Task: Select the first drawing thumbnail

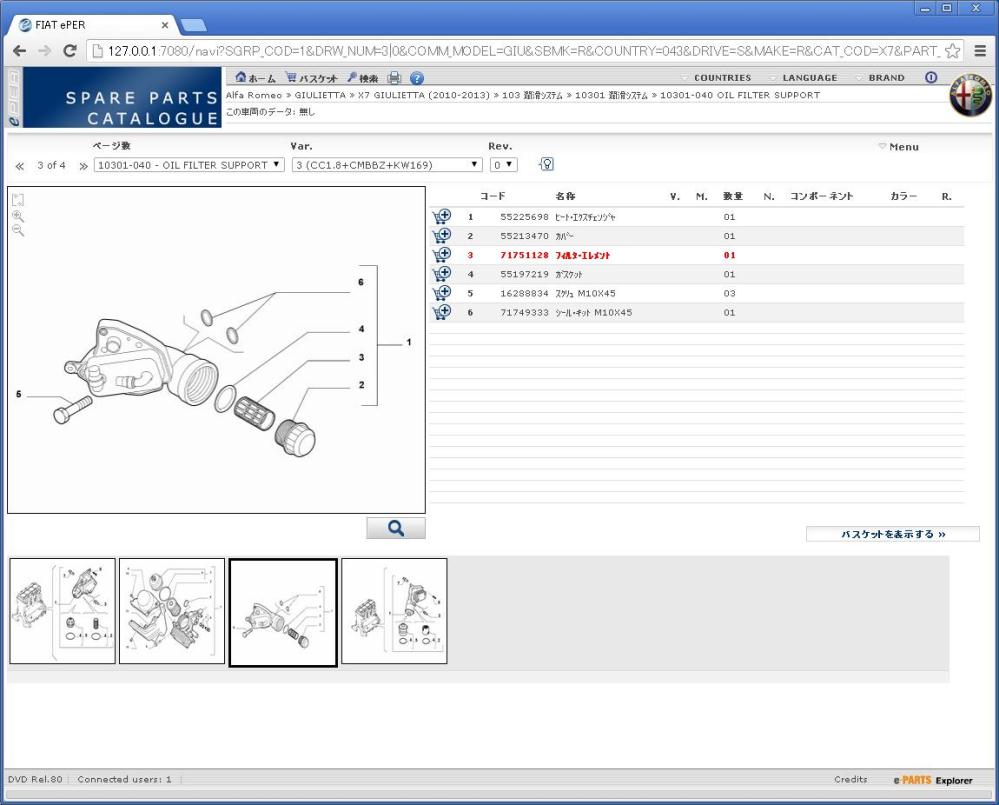Action: click(62, 611)
